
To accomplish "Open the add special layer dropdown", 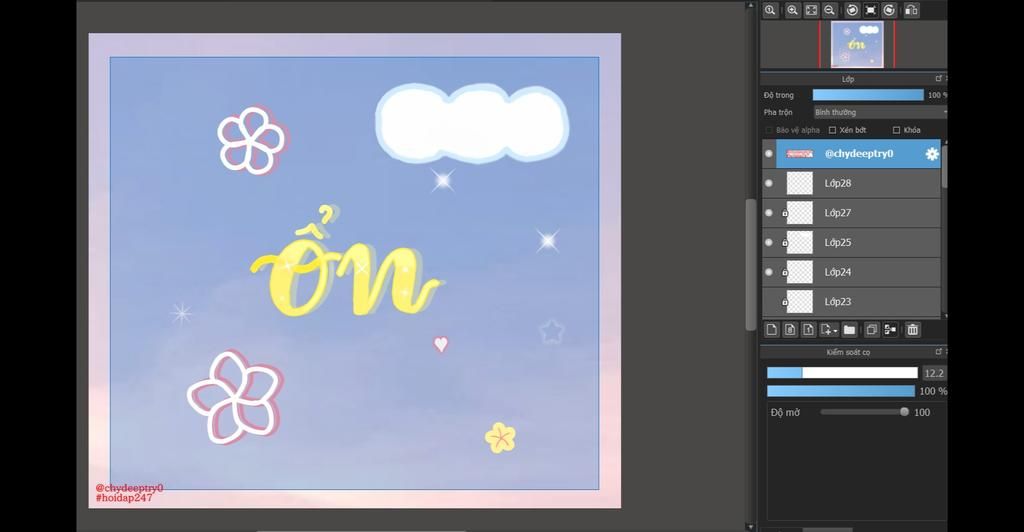I will click(829, 330).
